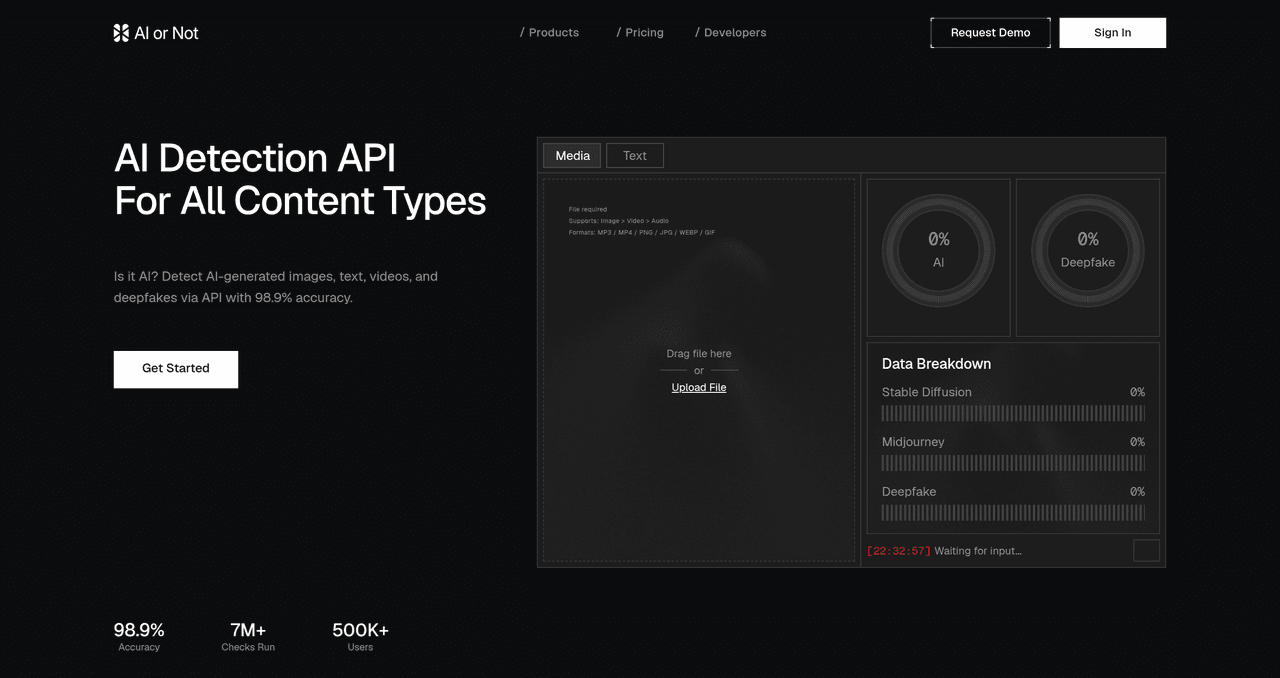Open the Developers menu

(x=731, y=32)
